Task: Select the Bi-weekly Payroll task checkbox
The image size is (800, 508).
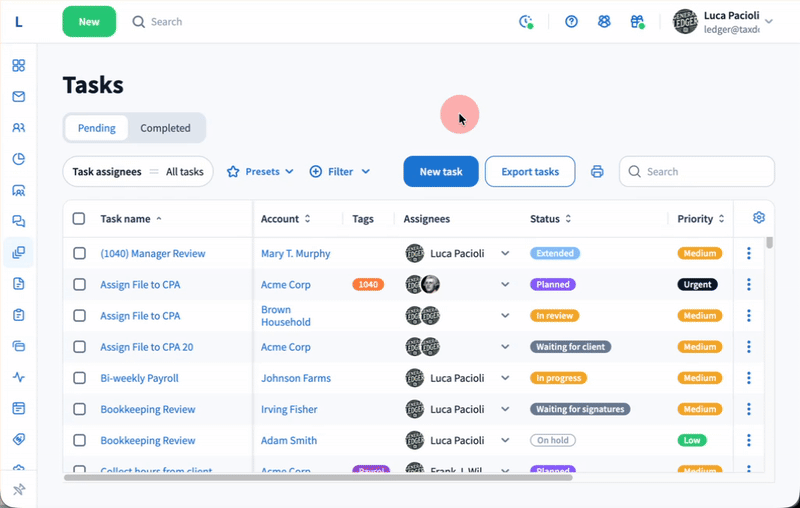Action: [x=79, y=378]
